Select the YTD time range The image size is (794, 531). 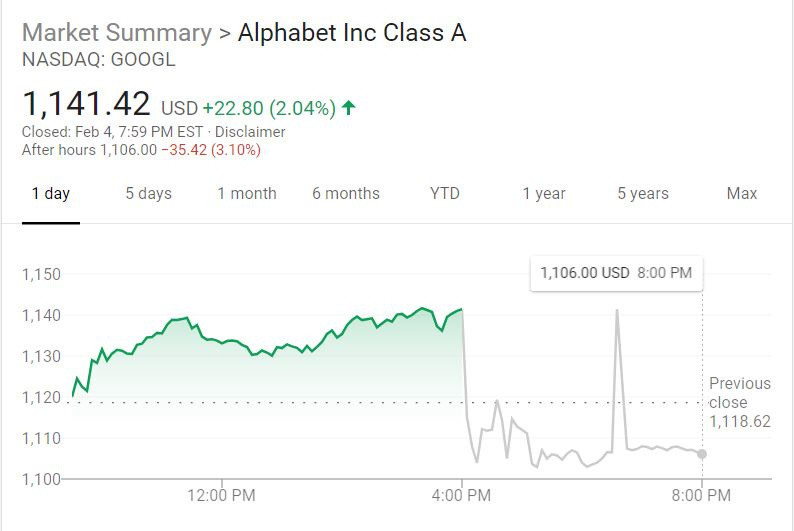point(445,194)
